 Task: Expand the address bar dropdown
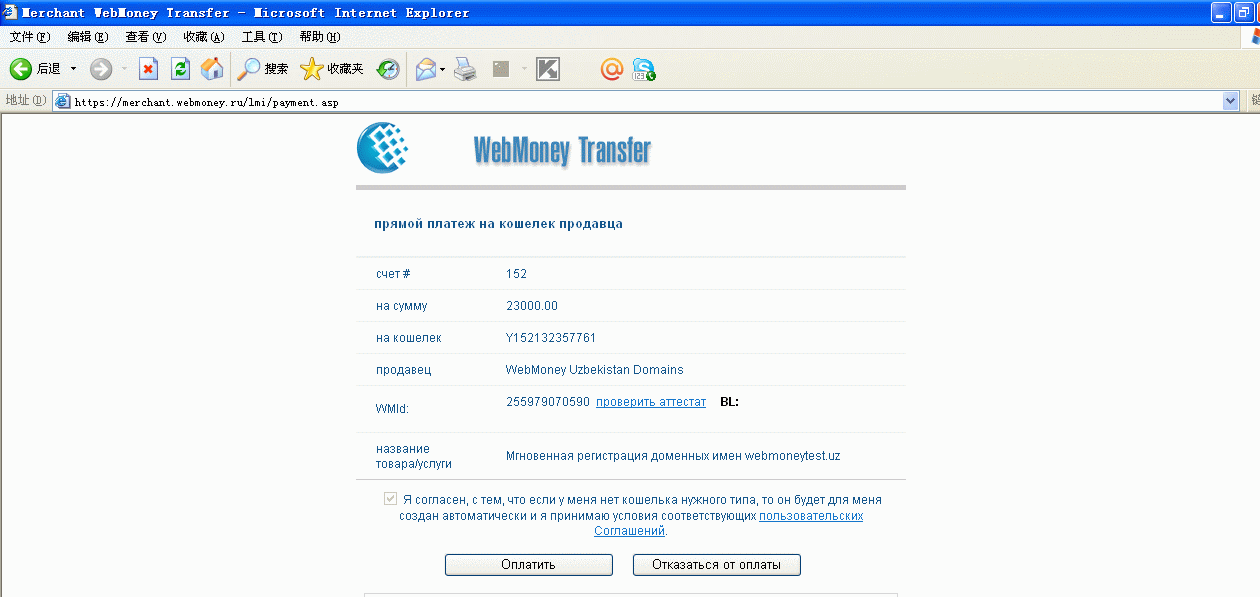coord(1231,101)
